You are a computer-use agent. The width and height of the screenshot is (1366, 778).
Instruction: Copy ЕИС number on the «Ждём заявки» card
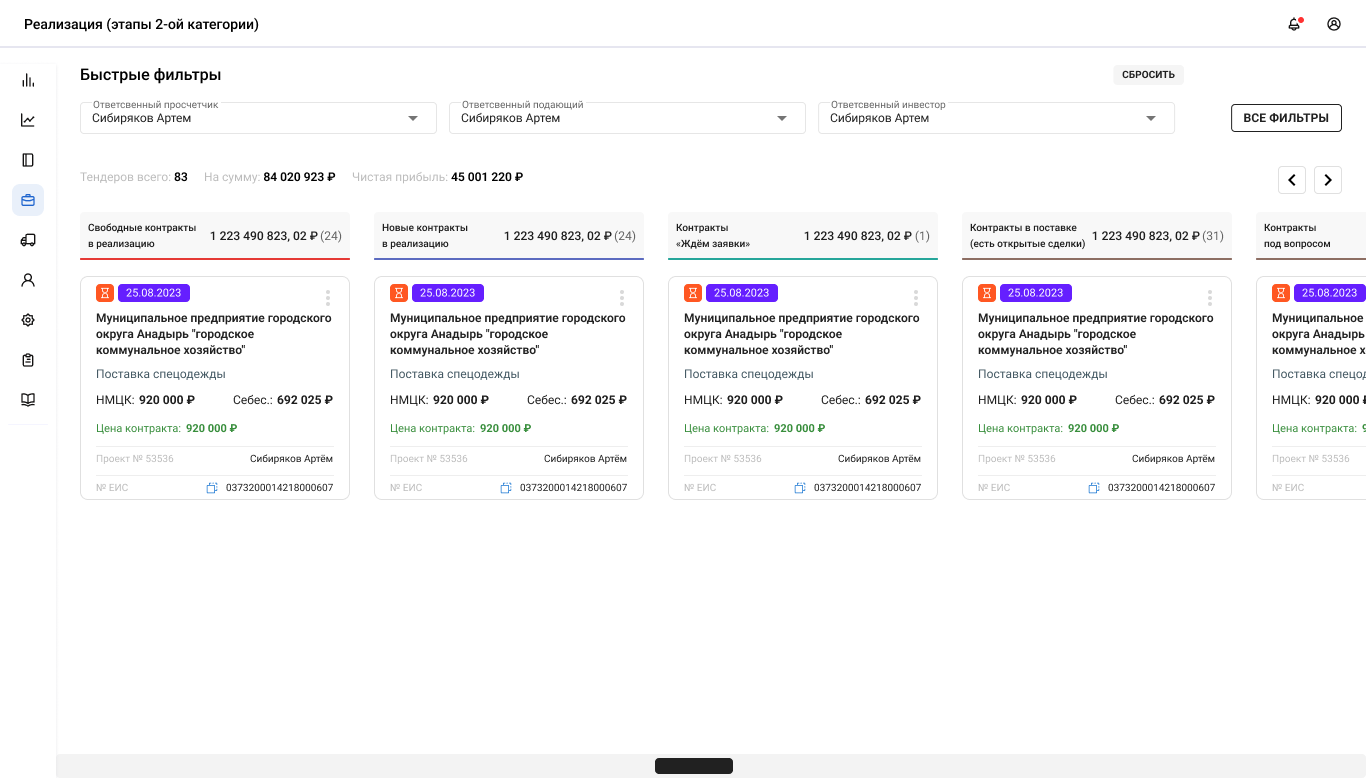[800, 488]
